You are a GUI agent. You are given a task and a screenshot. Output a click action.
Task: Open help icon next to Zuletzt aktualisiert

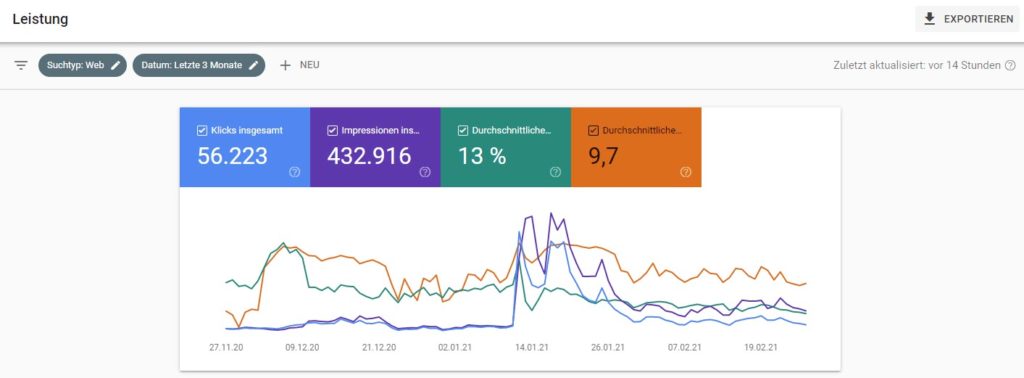point(1010,65)
